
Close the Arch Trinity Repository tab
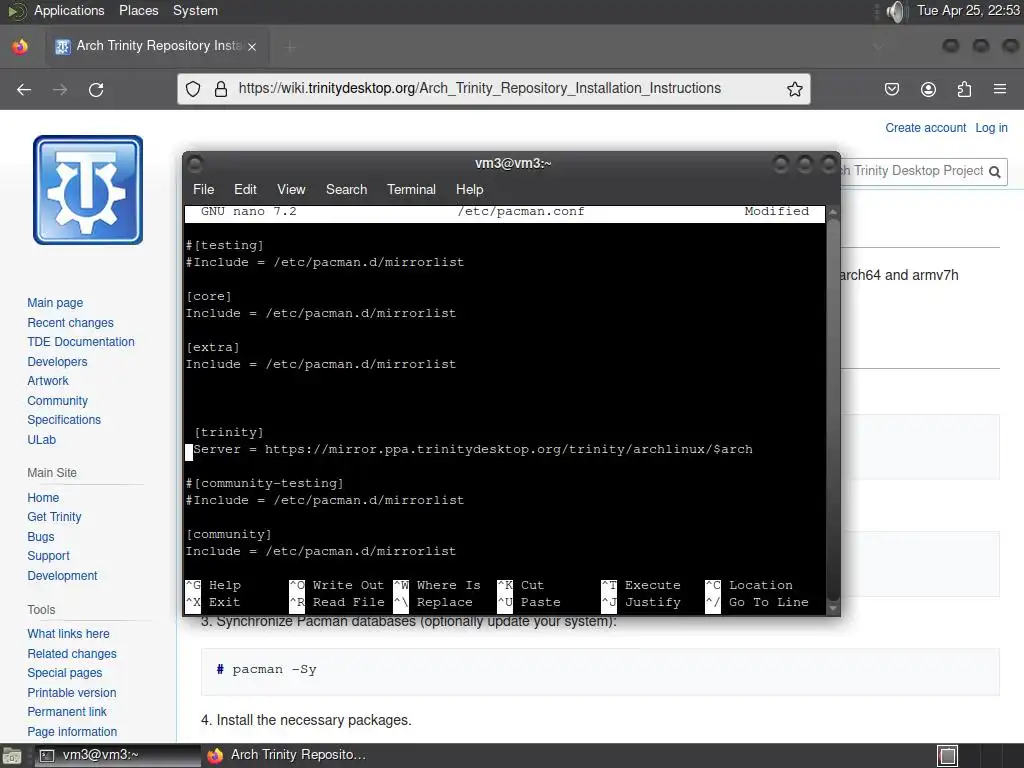(x=252, y=46)
